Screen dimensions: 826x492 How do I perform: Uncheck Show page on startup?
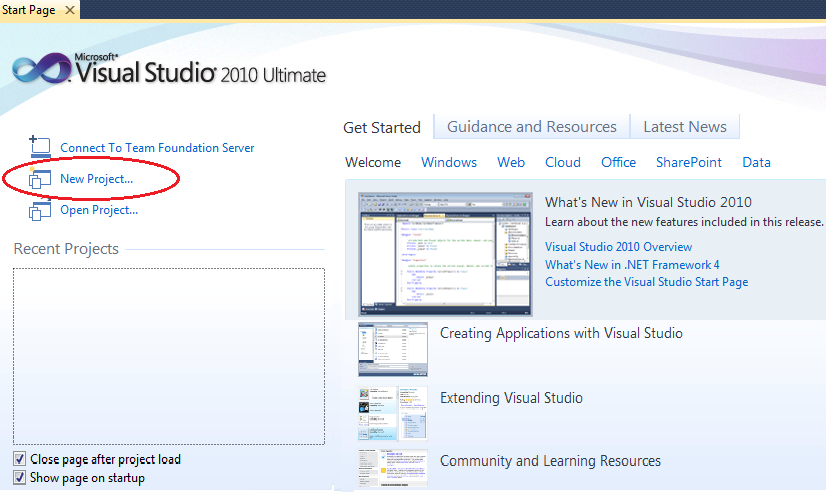click(19, 477)
